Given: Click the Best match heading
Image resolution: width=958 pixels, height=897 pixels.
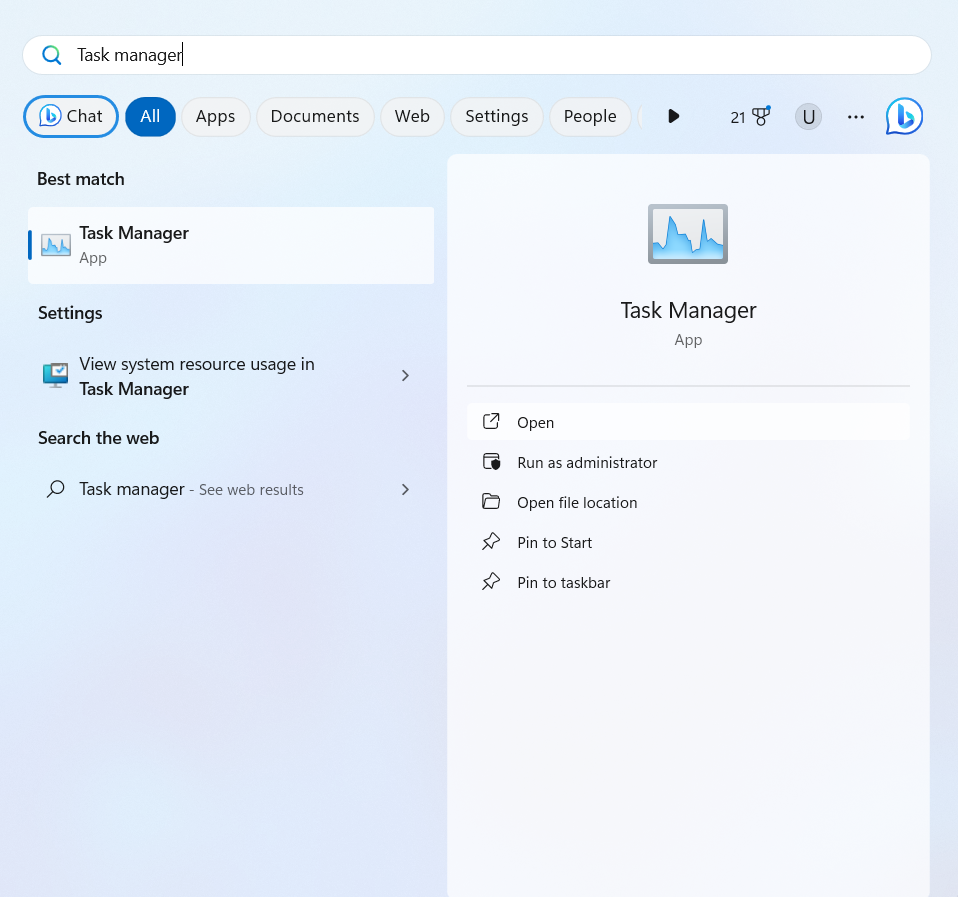Looking at the screenshot, I should click(81, 179).
